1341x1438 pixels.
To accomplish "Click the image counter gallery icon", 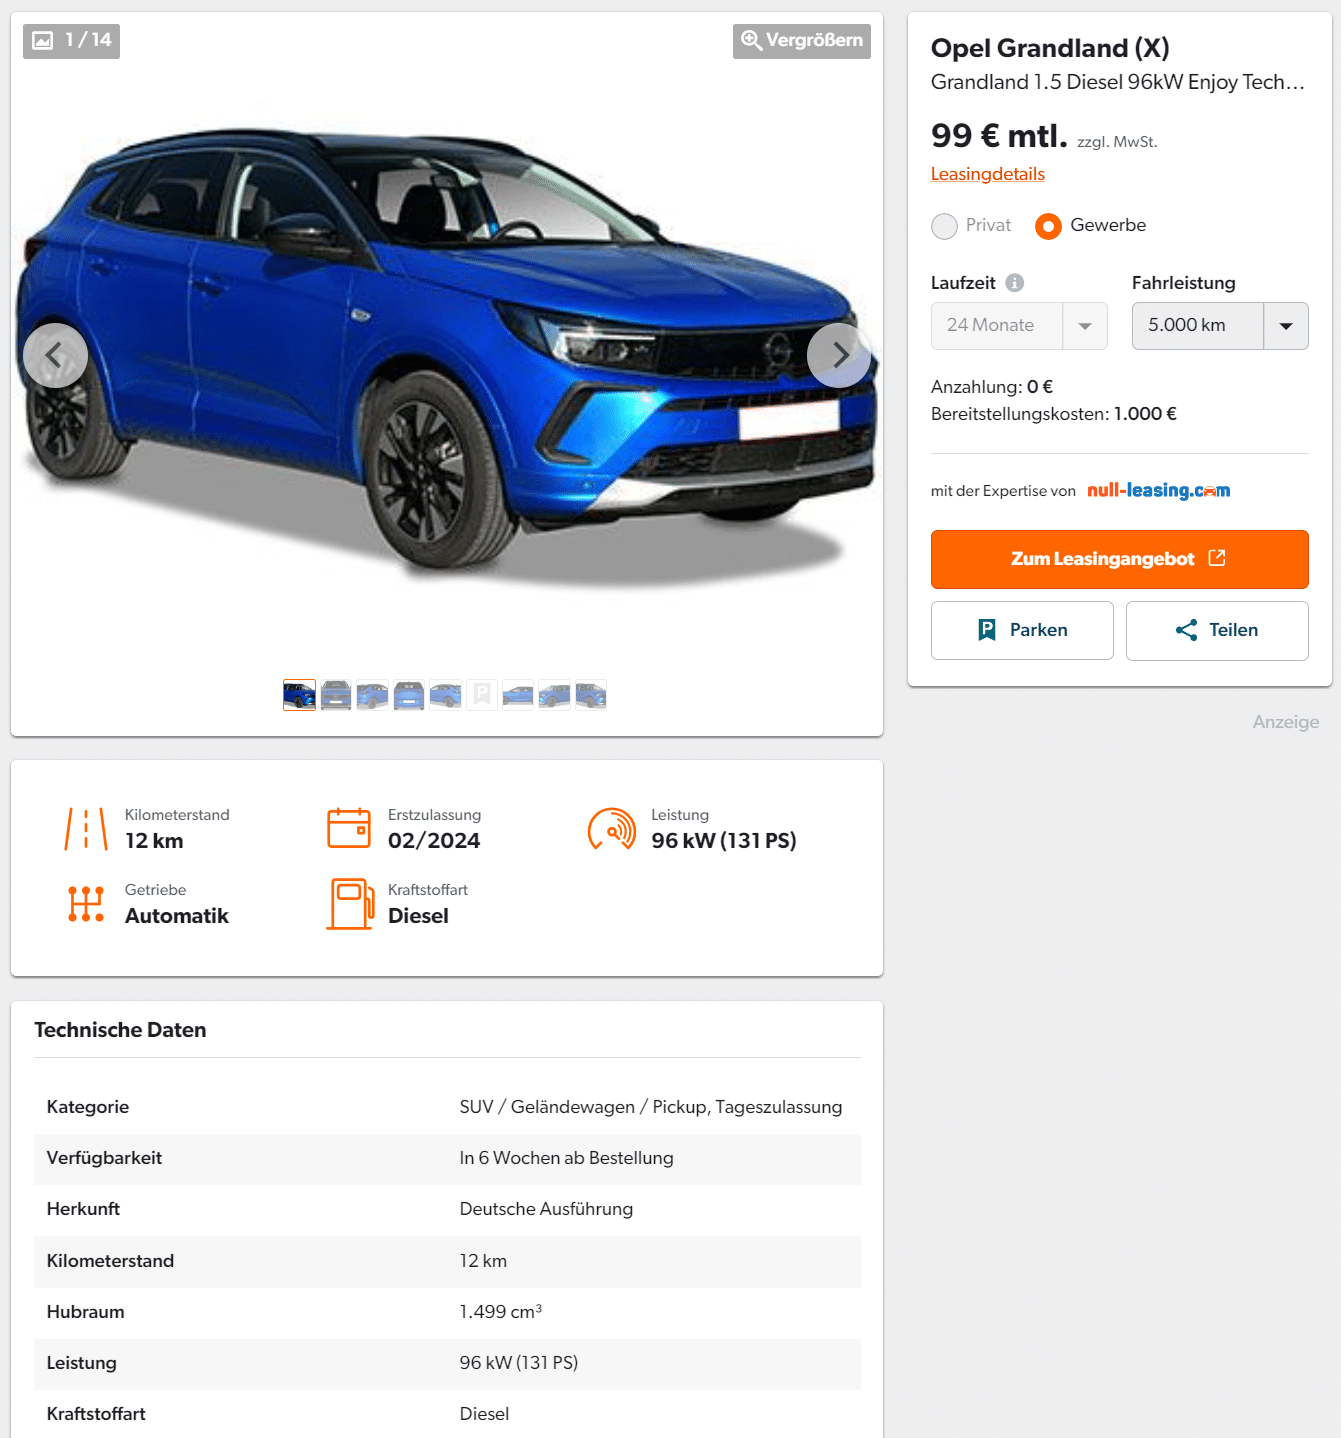I will pos(43,40).
